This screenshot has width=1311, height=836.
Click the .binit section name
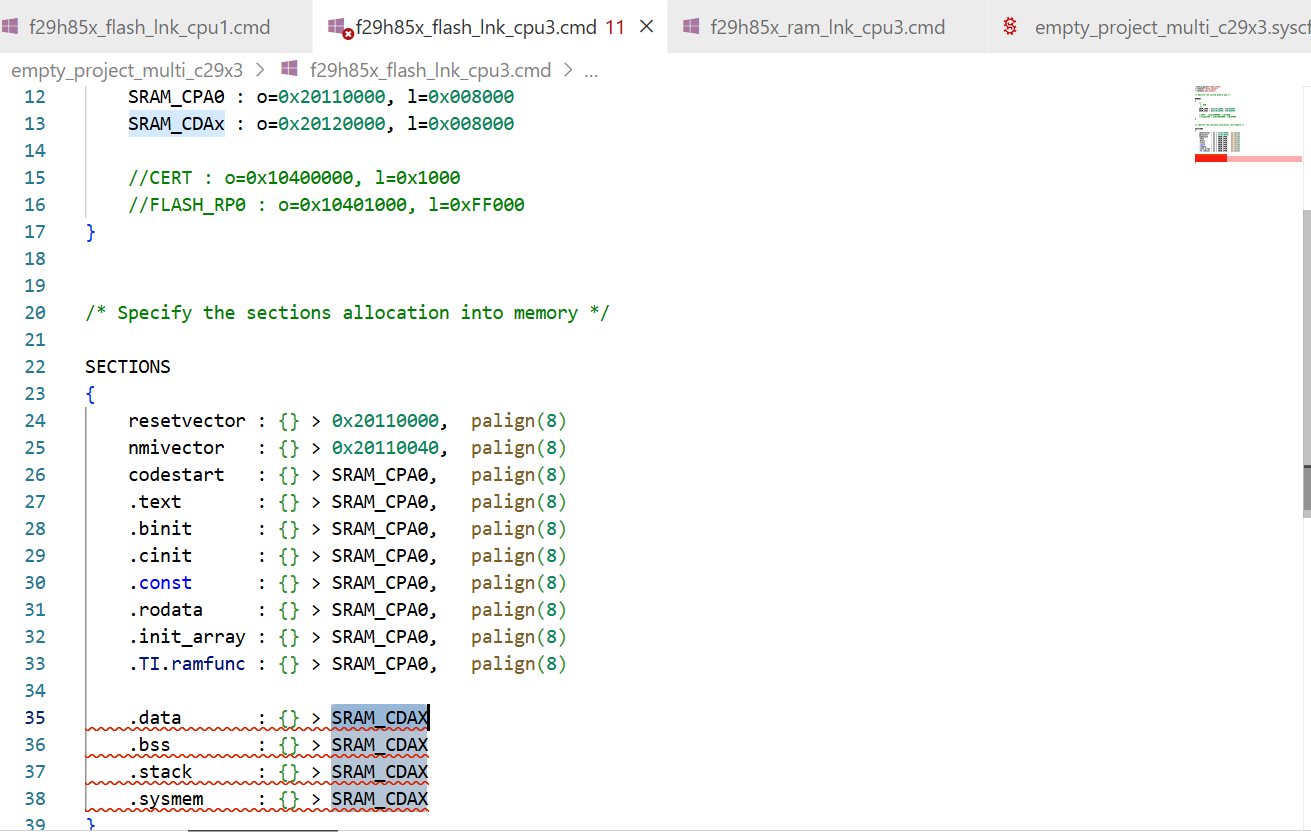(x=160, y=528)
